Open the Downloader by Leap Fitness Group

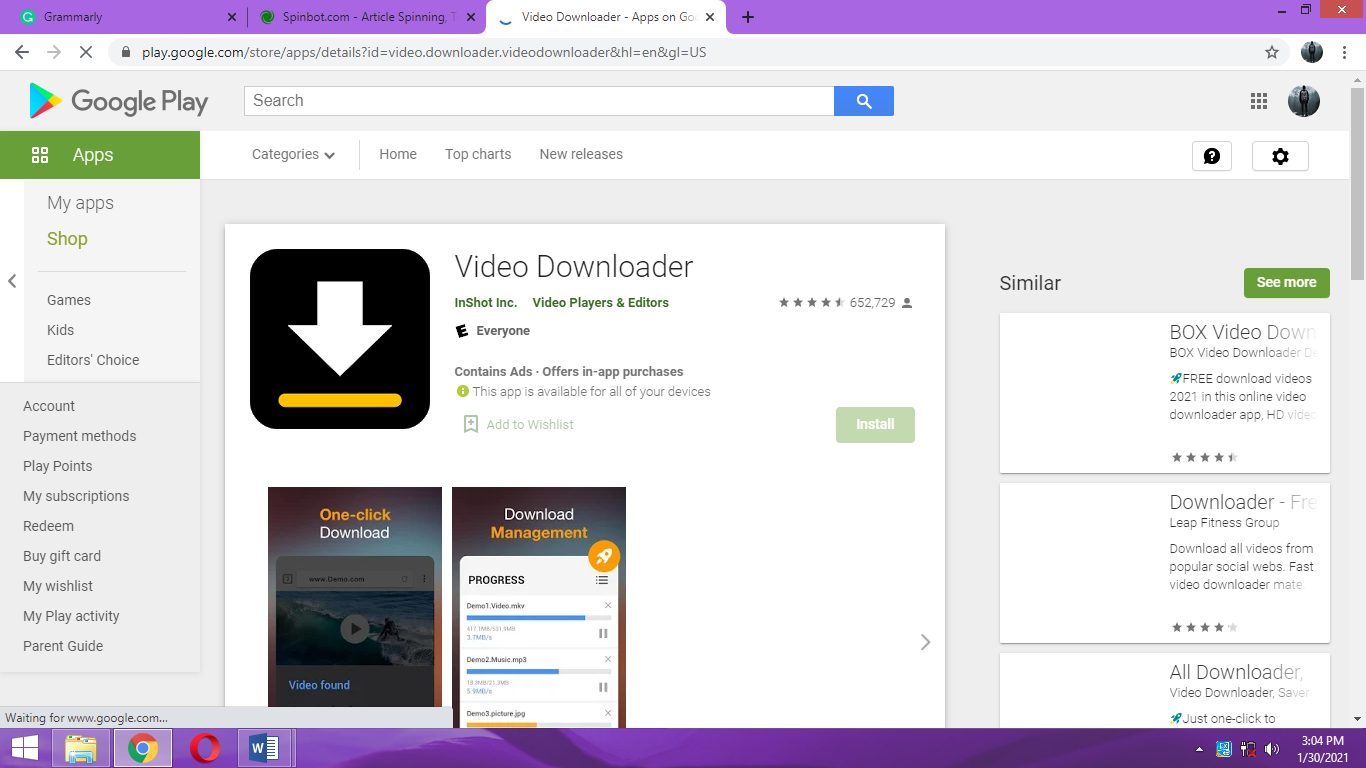[x=1165, y=563]
